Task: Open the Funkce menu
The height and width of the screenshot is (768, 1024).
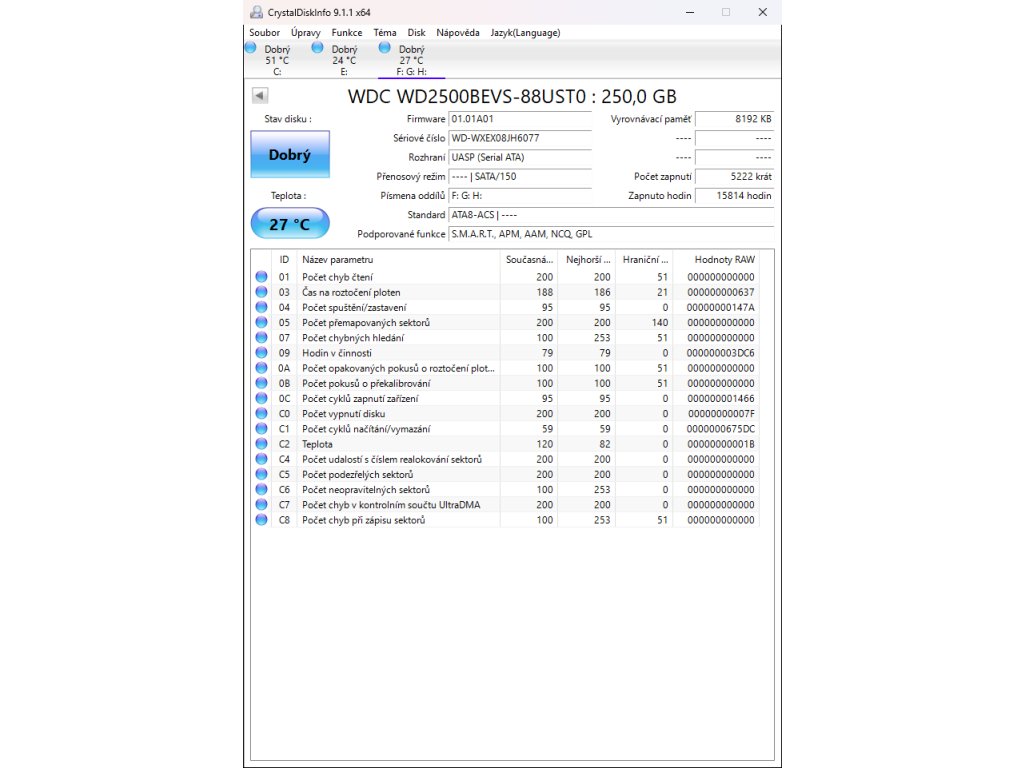Action: point(347,33)
